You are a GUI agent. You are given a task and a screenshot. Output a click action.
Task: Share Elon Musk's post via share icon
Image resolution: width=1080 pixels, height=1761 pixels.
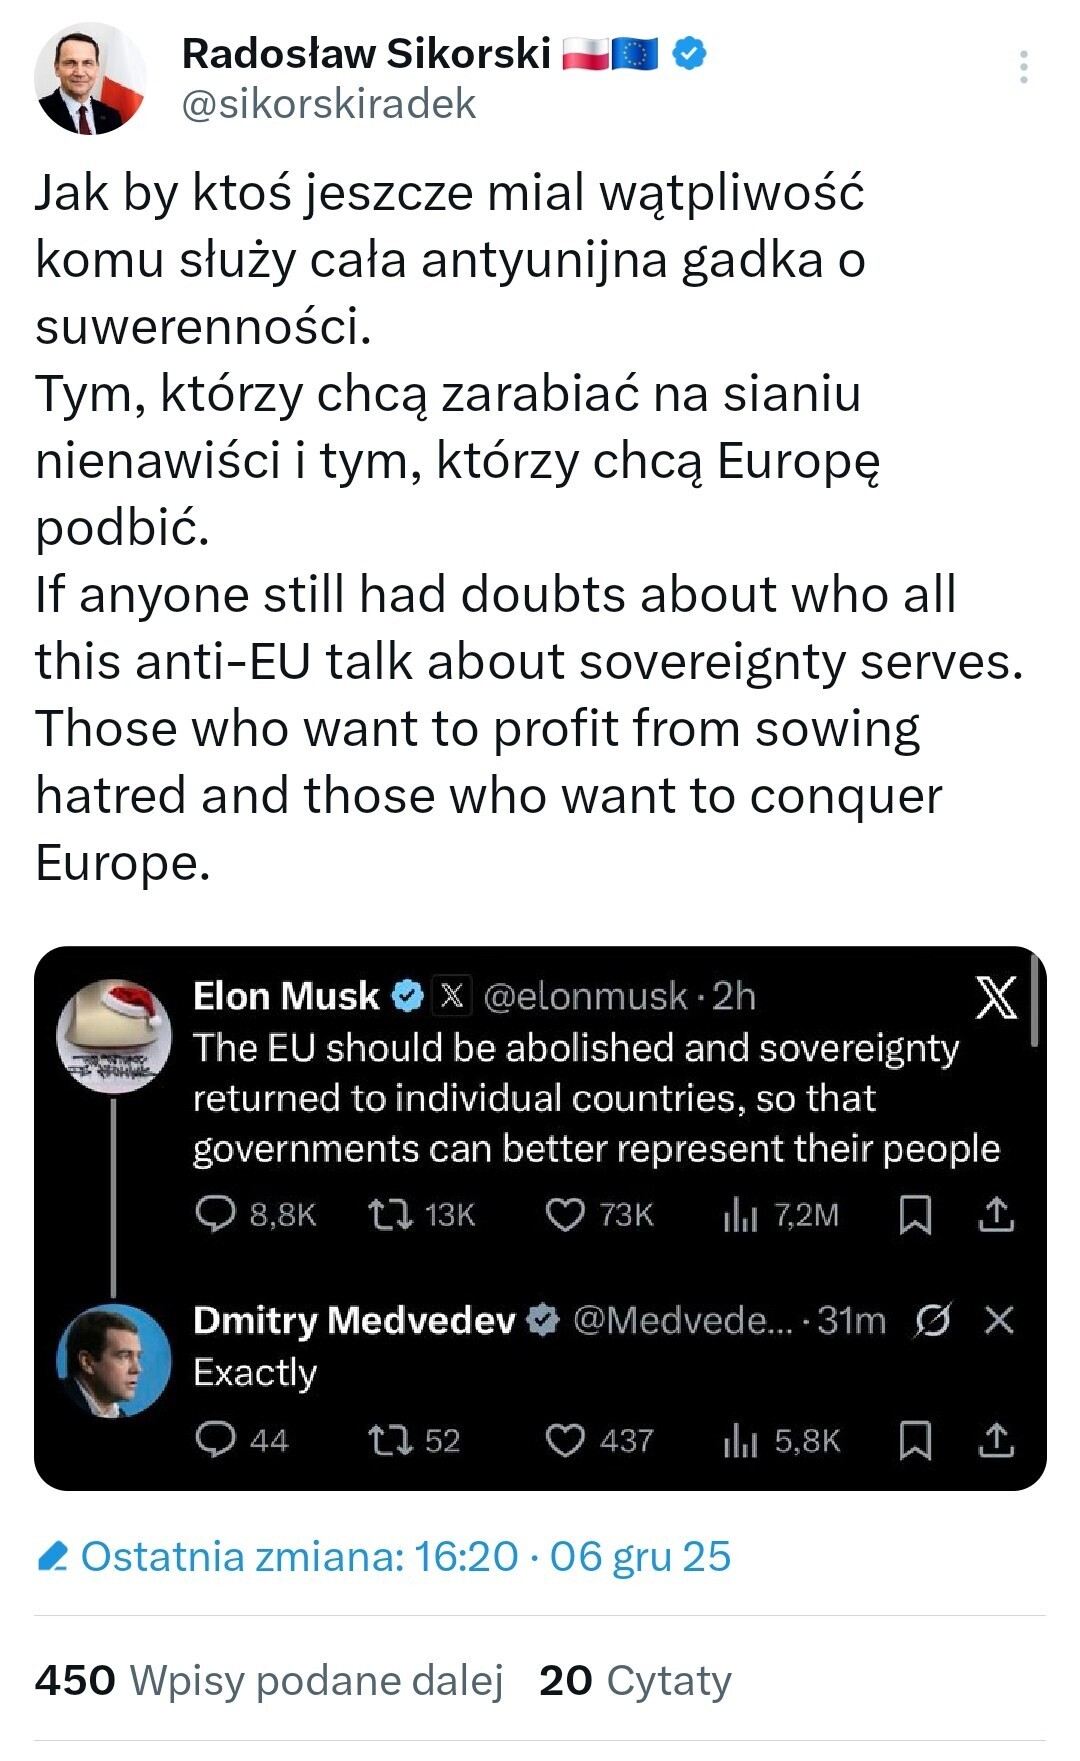[x=996, y=1214]
